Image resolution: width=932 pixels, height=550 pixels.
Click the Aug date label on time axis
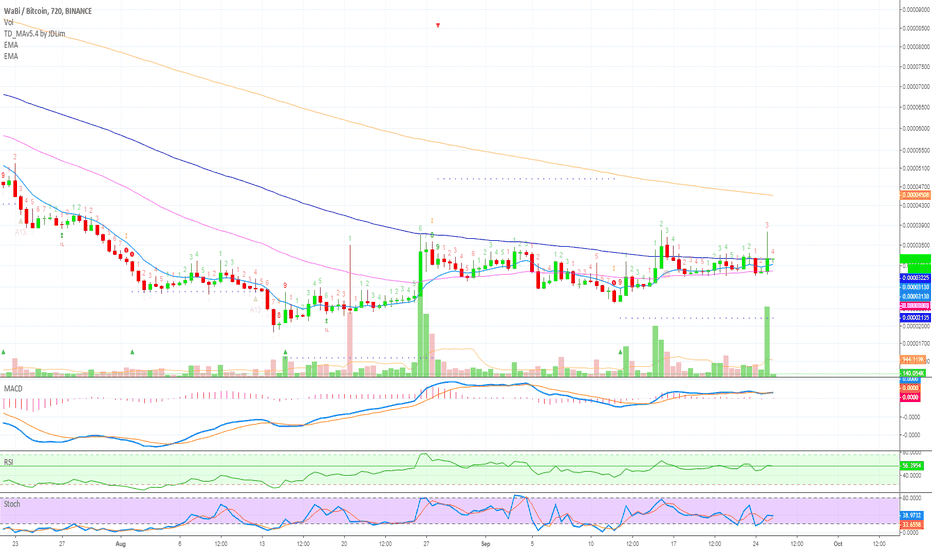pos(121,543)
